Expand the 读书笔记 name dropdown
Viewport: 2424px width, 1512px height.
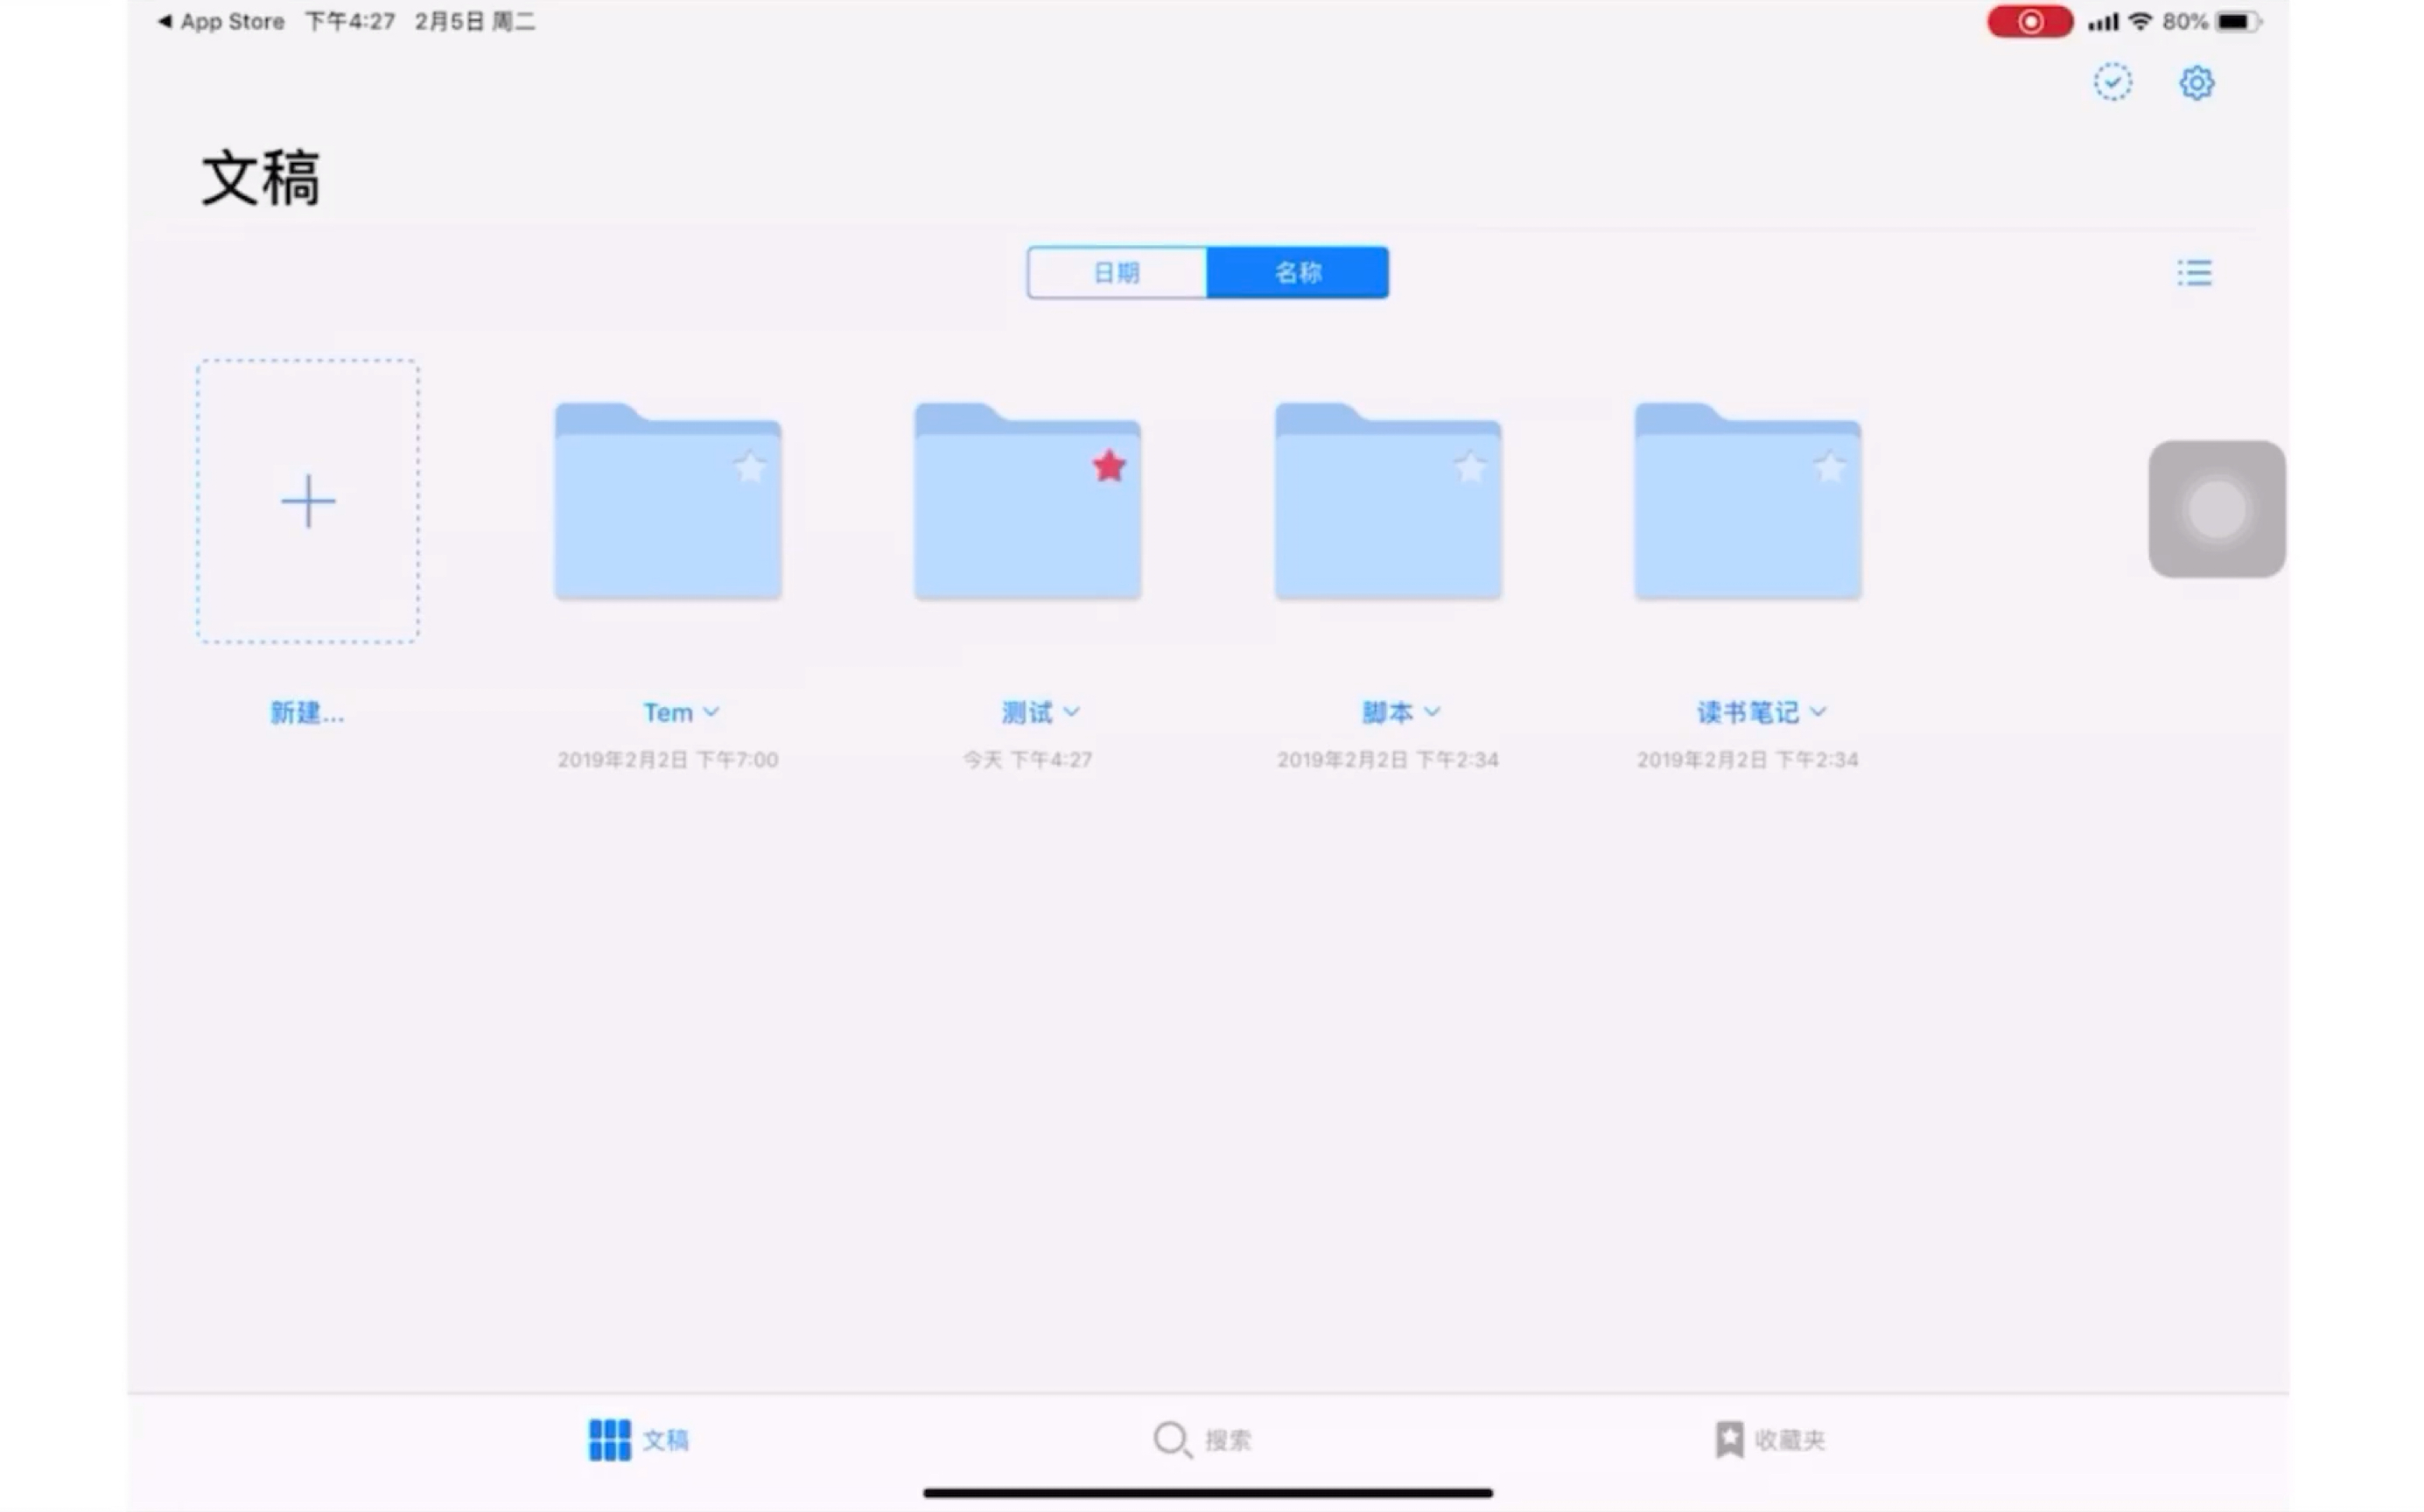tap(1819, 712)
